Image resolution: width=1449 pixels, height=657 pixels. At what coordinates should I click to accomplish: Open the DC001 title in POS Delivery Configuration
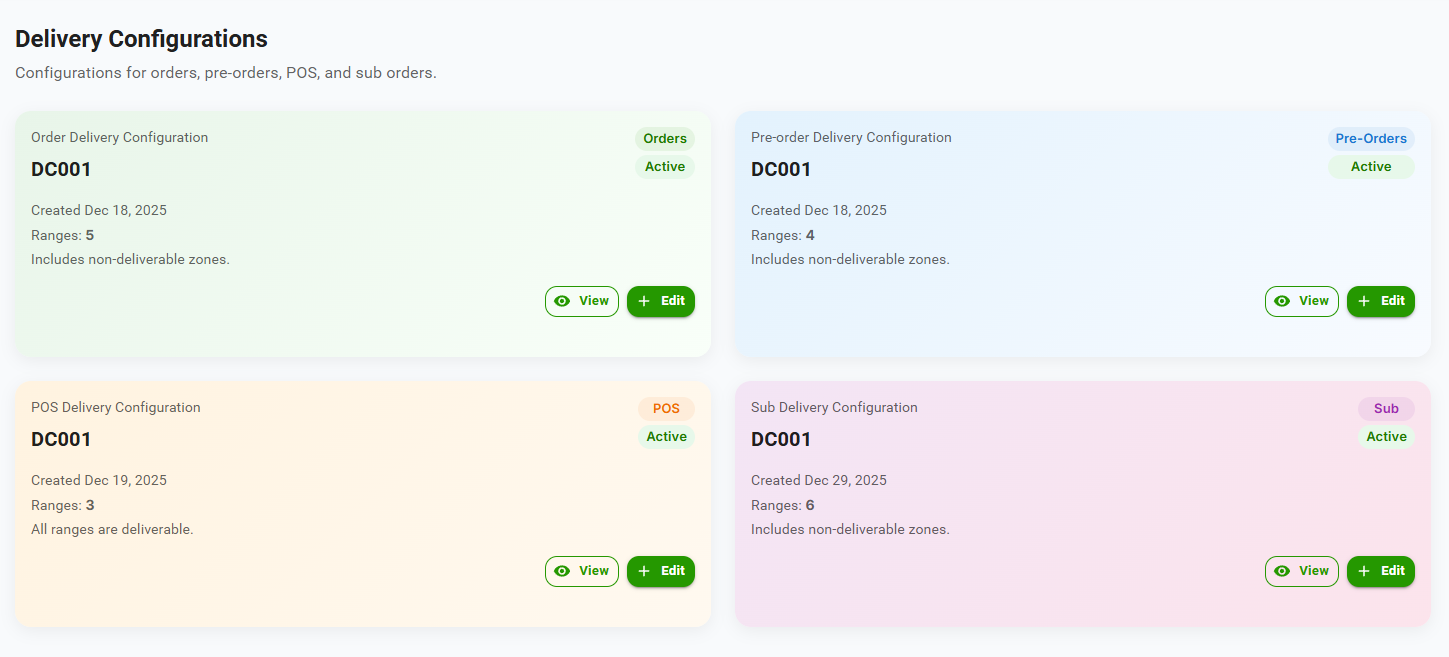pos(61,440)
